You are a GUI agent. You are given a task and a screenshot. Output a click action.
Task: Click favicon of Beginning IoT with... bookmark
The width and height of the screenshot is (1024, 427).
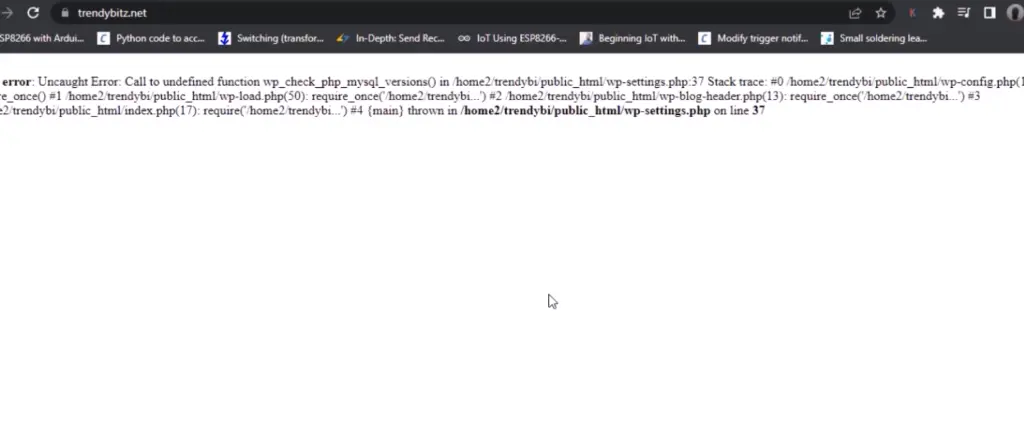tap(586, 39)
